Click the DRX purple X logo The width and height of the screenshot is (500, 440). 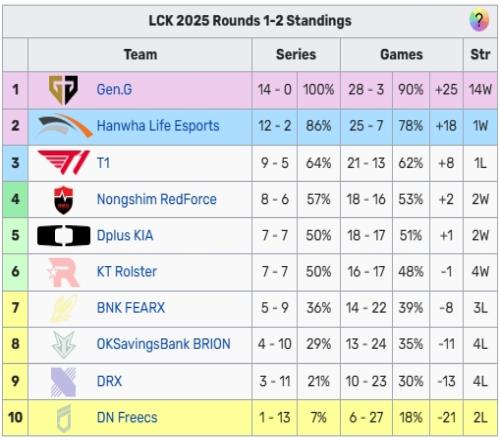point(63,382)
